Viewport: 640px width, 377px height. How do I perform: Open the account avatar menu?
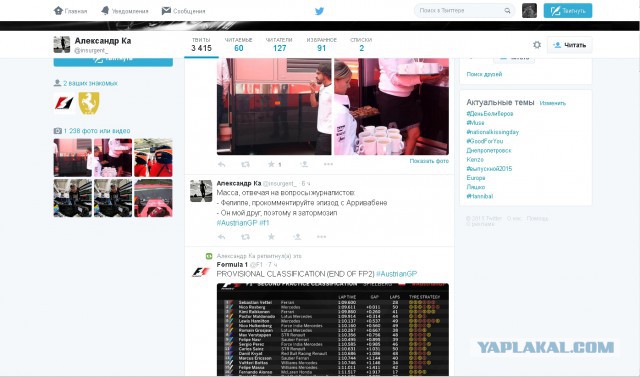pos(529,11)
